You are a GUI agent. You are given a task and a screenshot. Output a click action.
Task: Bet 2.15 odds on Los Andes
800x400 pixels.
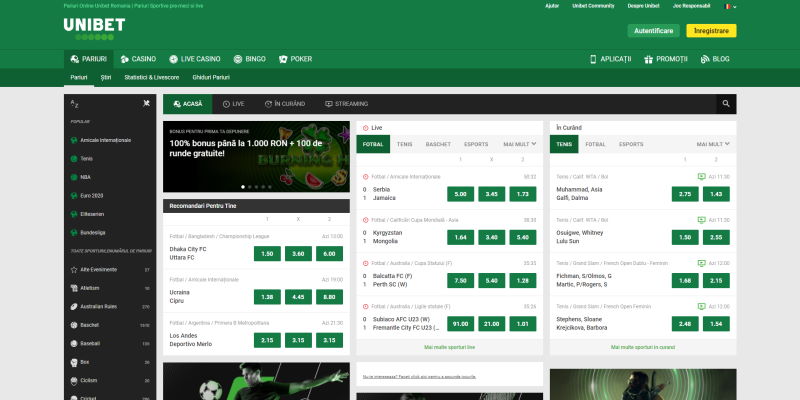click(x=267, y=340)
